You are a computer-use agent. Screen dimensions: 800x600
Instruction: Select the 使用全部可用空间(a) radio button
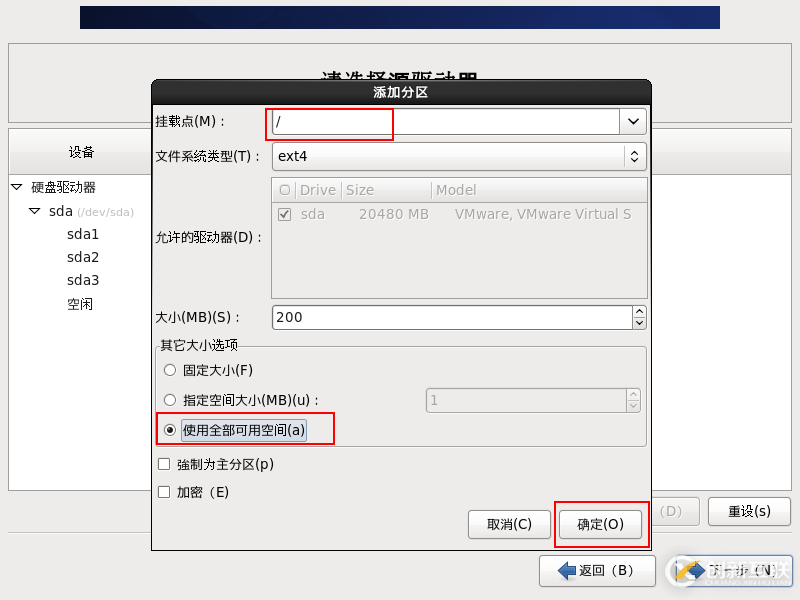(x=170, y=429)
